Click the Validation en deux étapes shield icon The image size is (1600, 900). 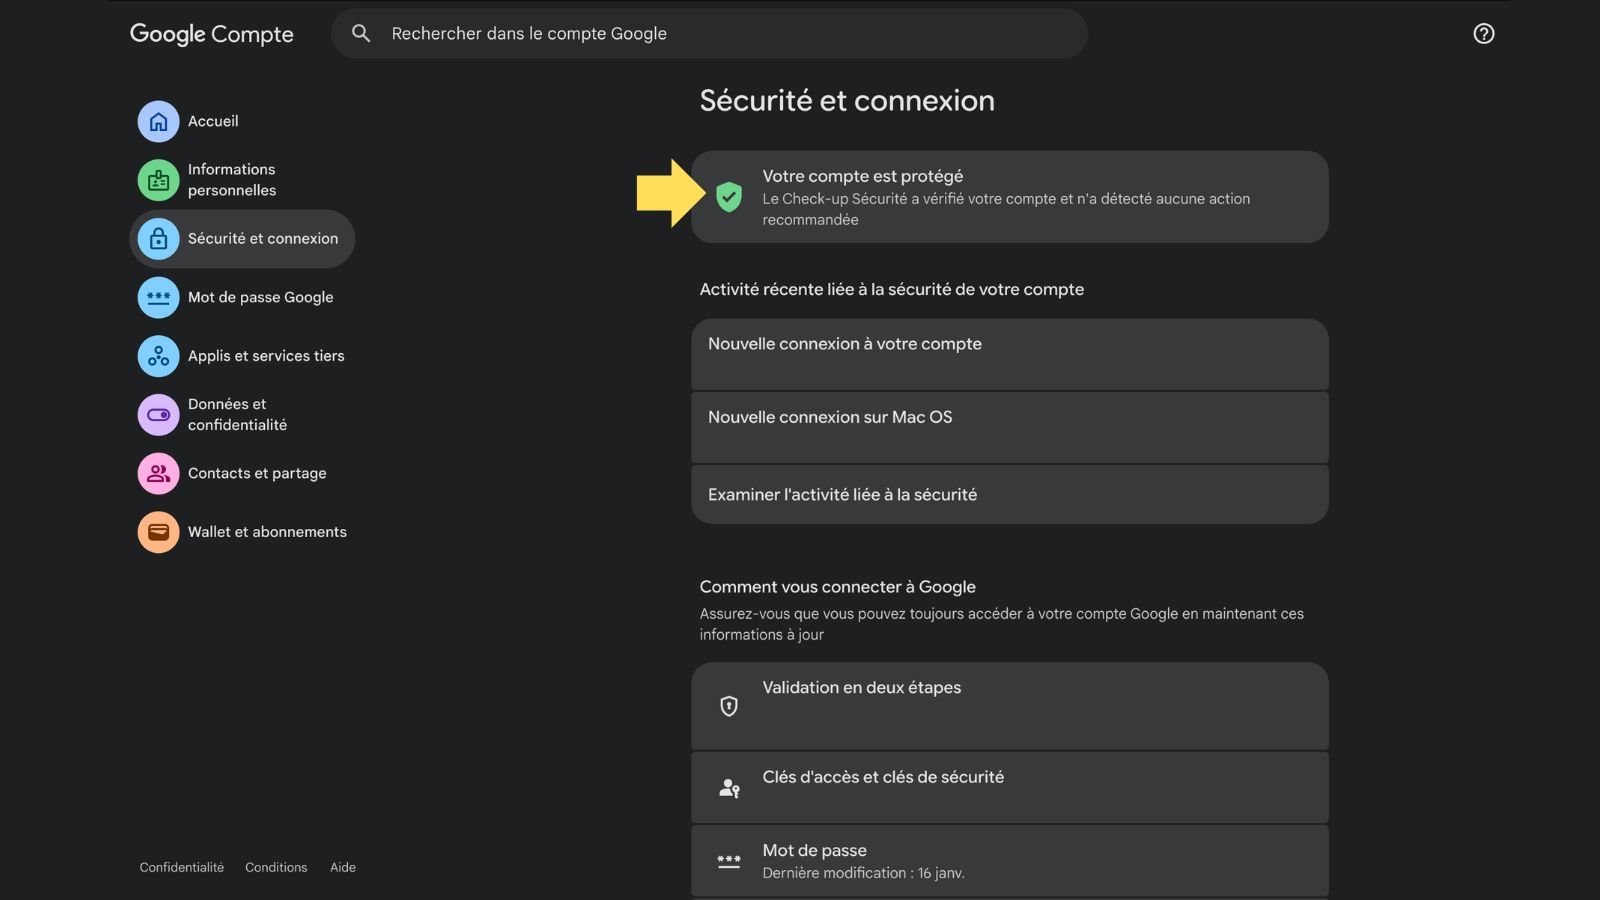tap(728, 706)
